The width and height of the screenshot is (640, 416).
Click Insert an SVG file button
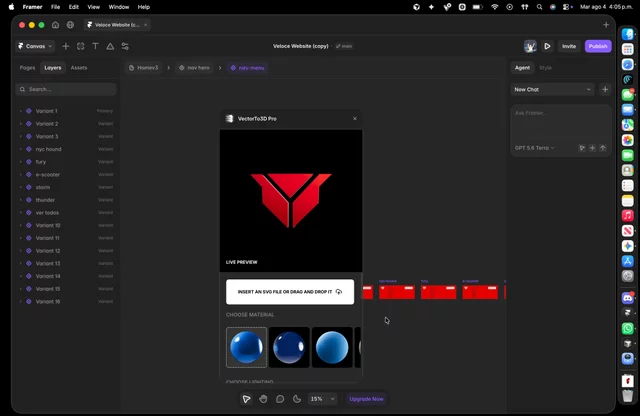(x=290, y=292)
